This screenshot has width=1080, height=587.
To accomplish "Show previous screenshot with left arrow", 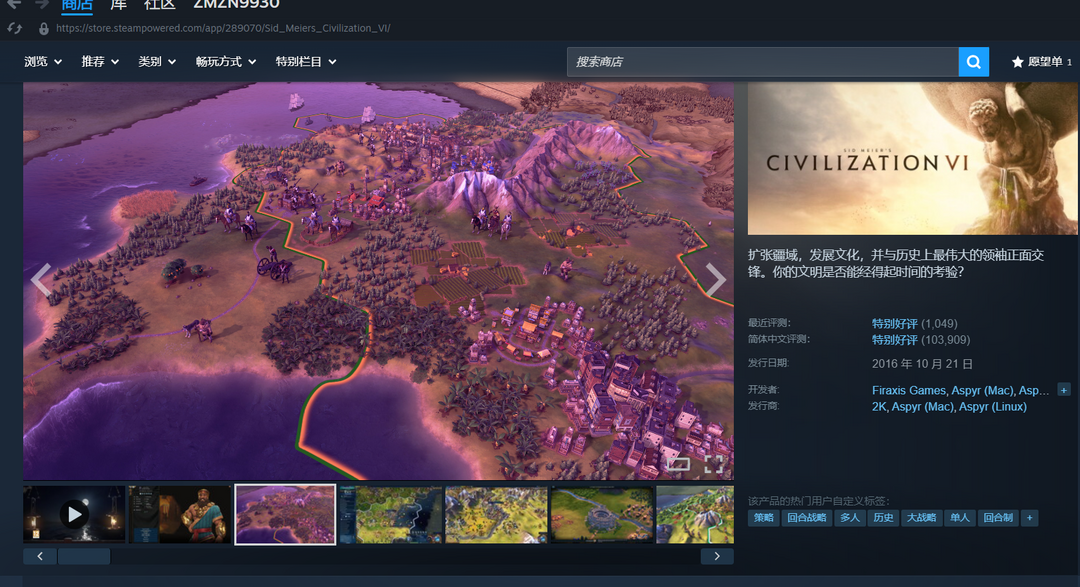I will click(x=41, y=280).
